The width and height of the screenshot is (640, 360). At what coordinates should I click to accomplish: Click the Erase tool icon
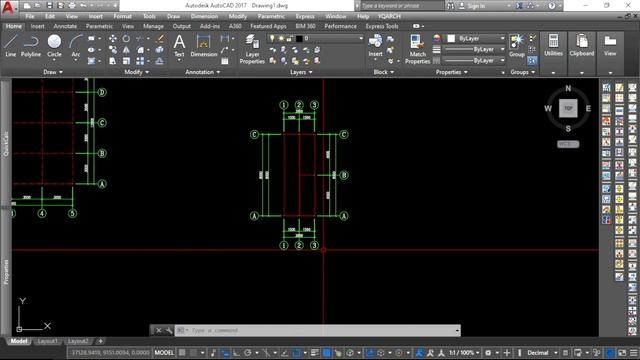(160, 38)
